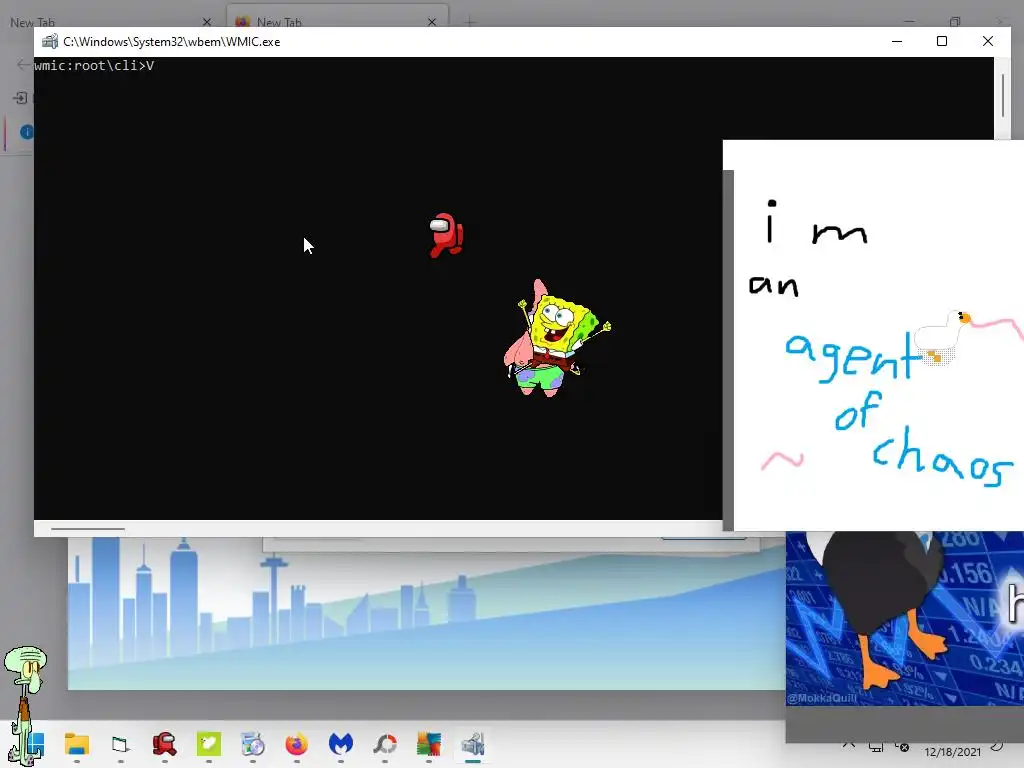Click the browser back arrow behind WMIC
1024x768 pixels.
pyautogui.click(x=22, y=64)
